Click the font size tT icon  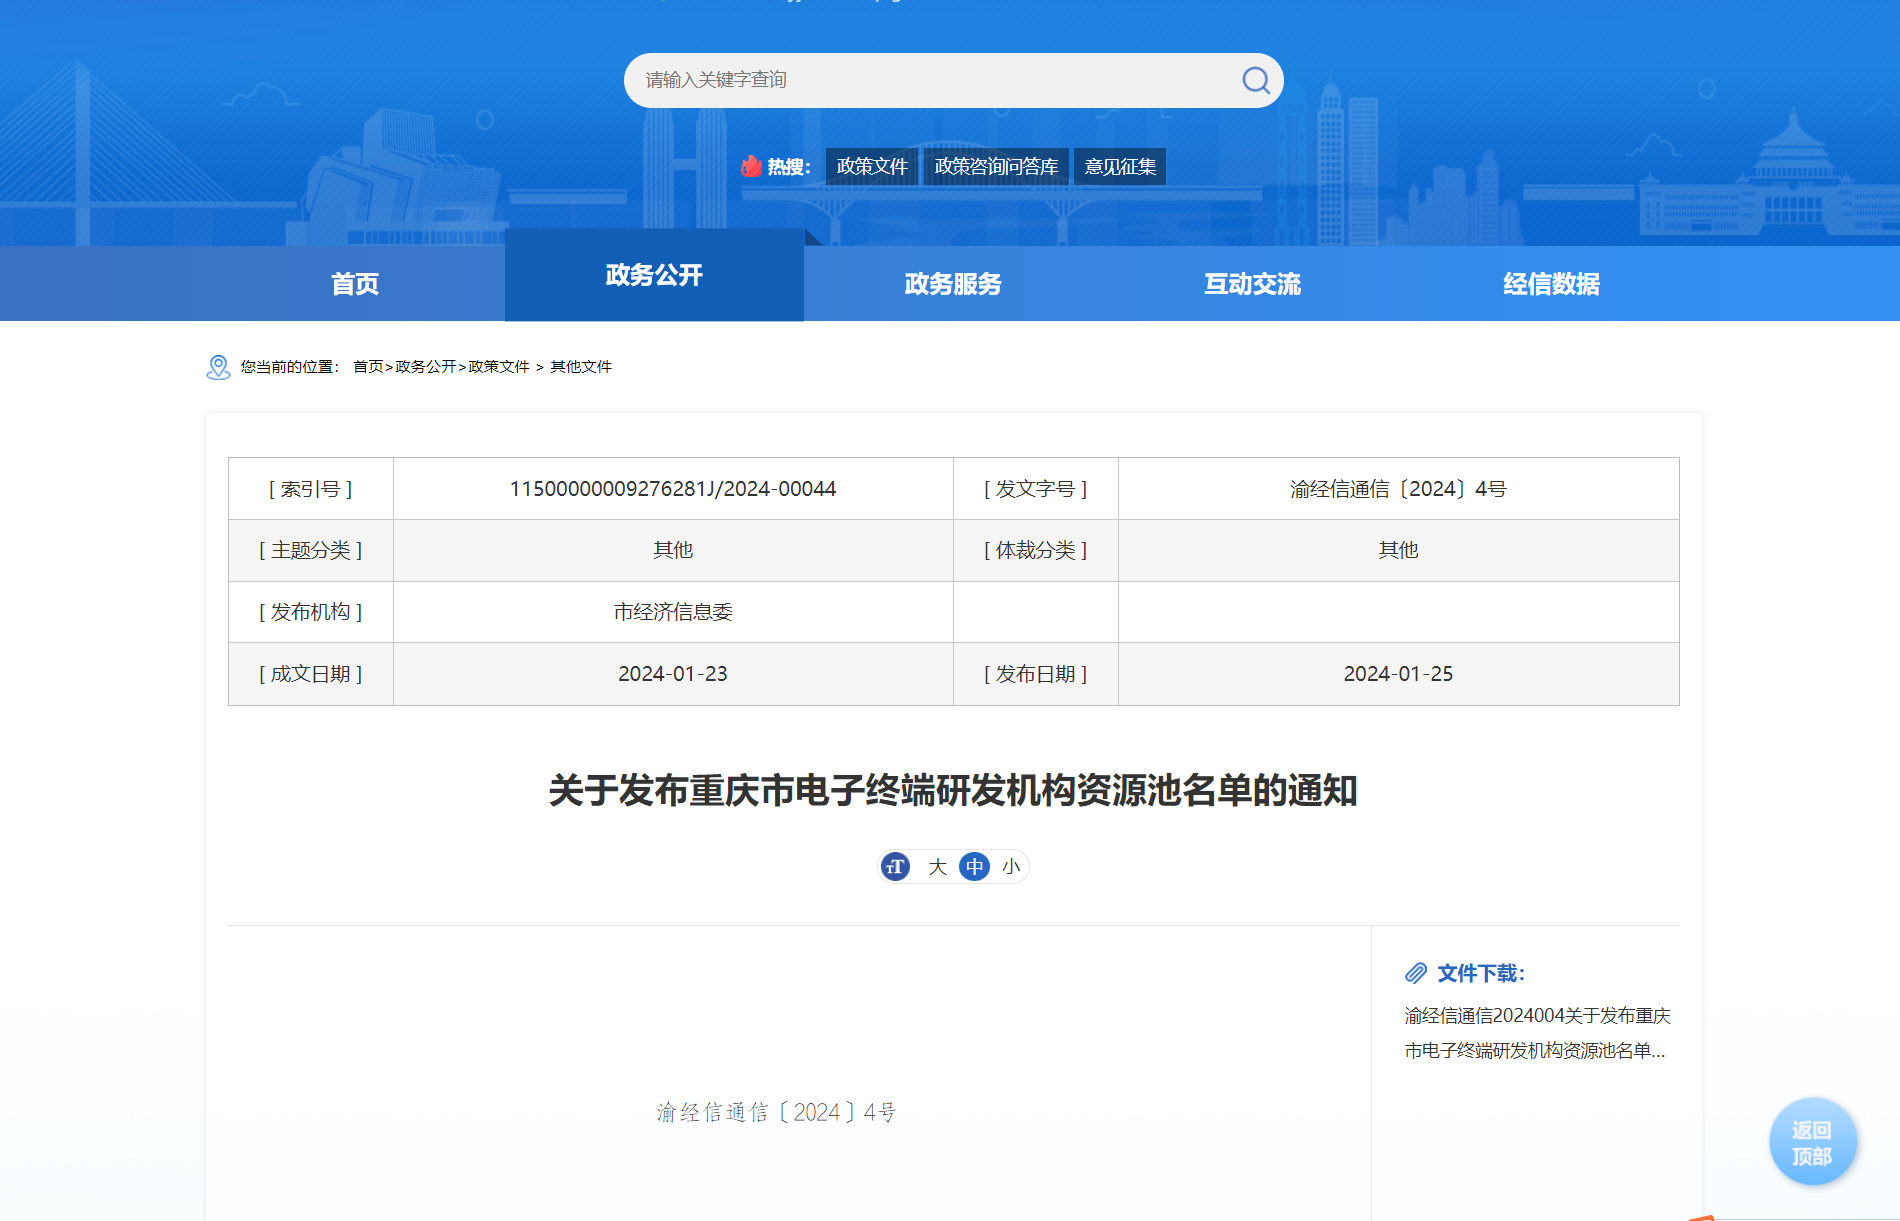tap(896, 867)
